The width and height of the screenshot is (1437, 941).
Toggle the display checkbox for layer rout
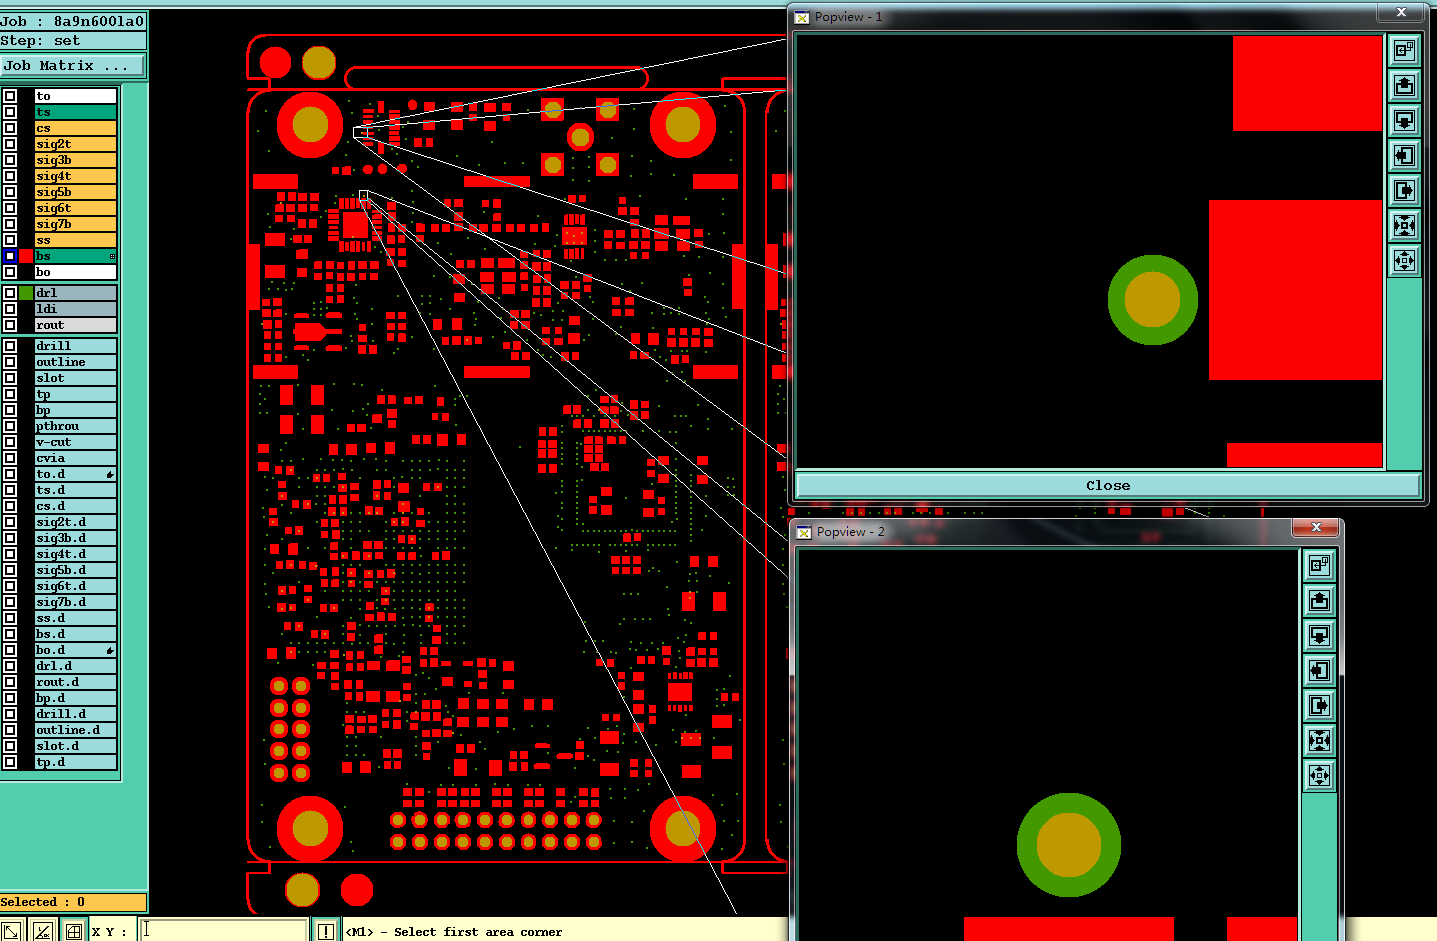point(10,325)
